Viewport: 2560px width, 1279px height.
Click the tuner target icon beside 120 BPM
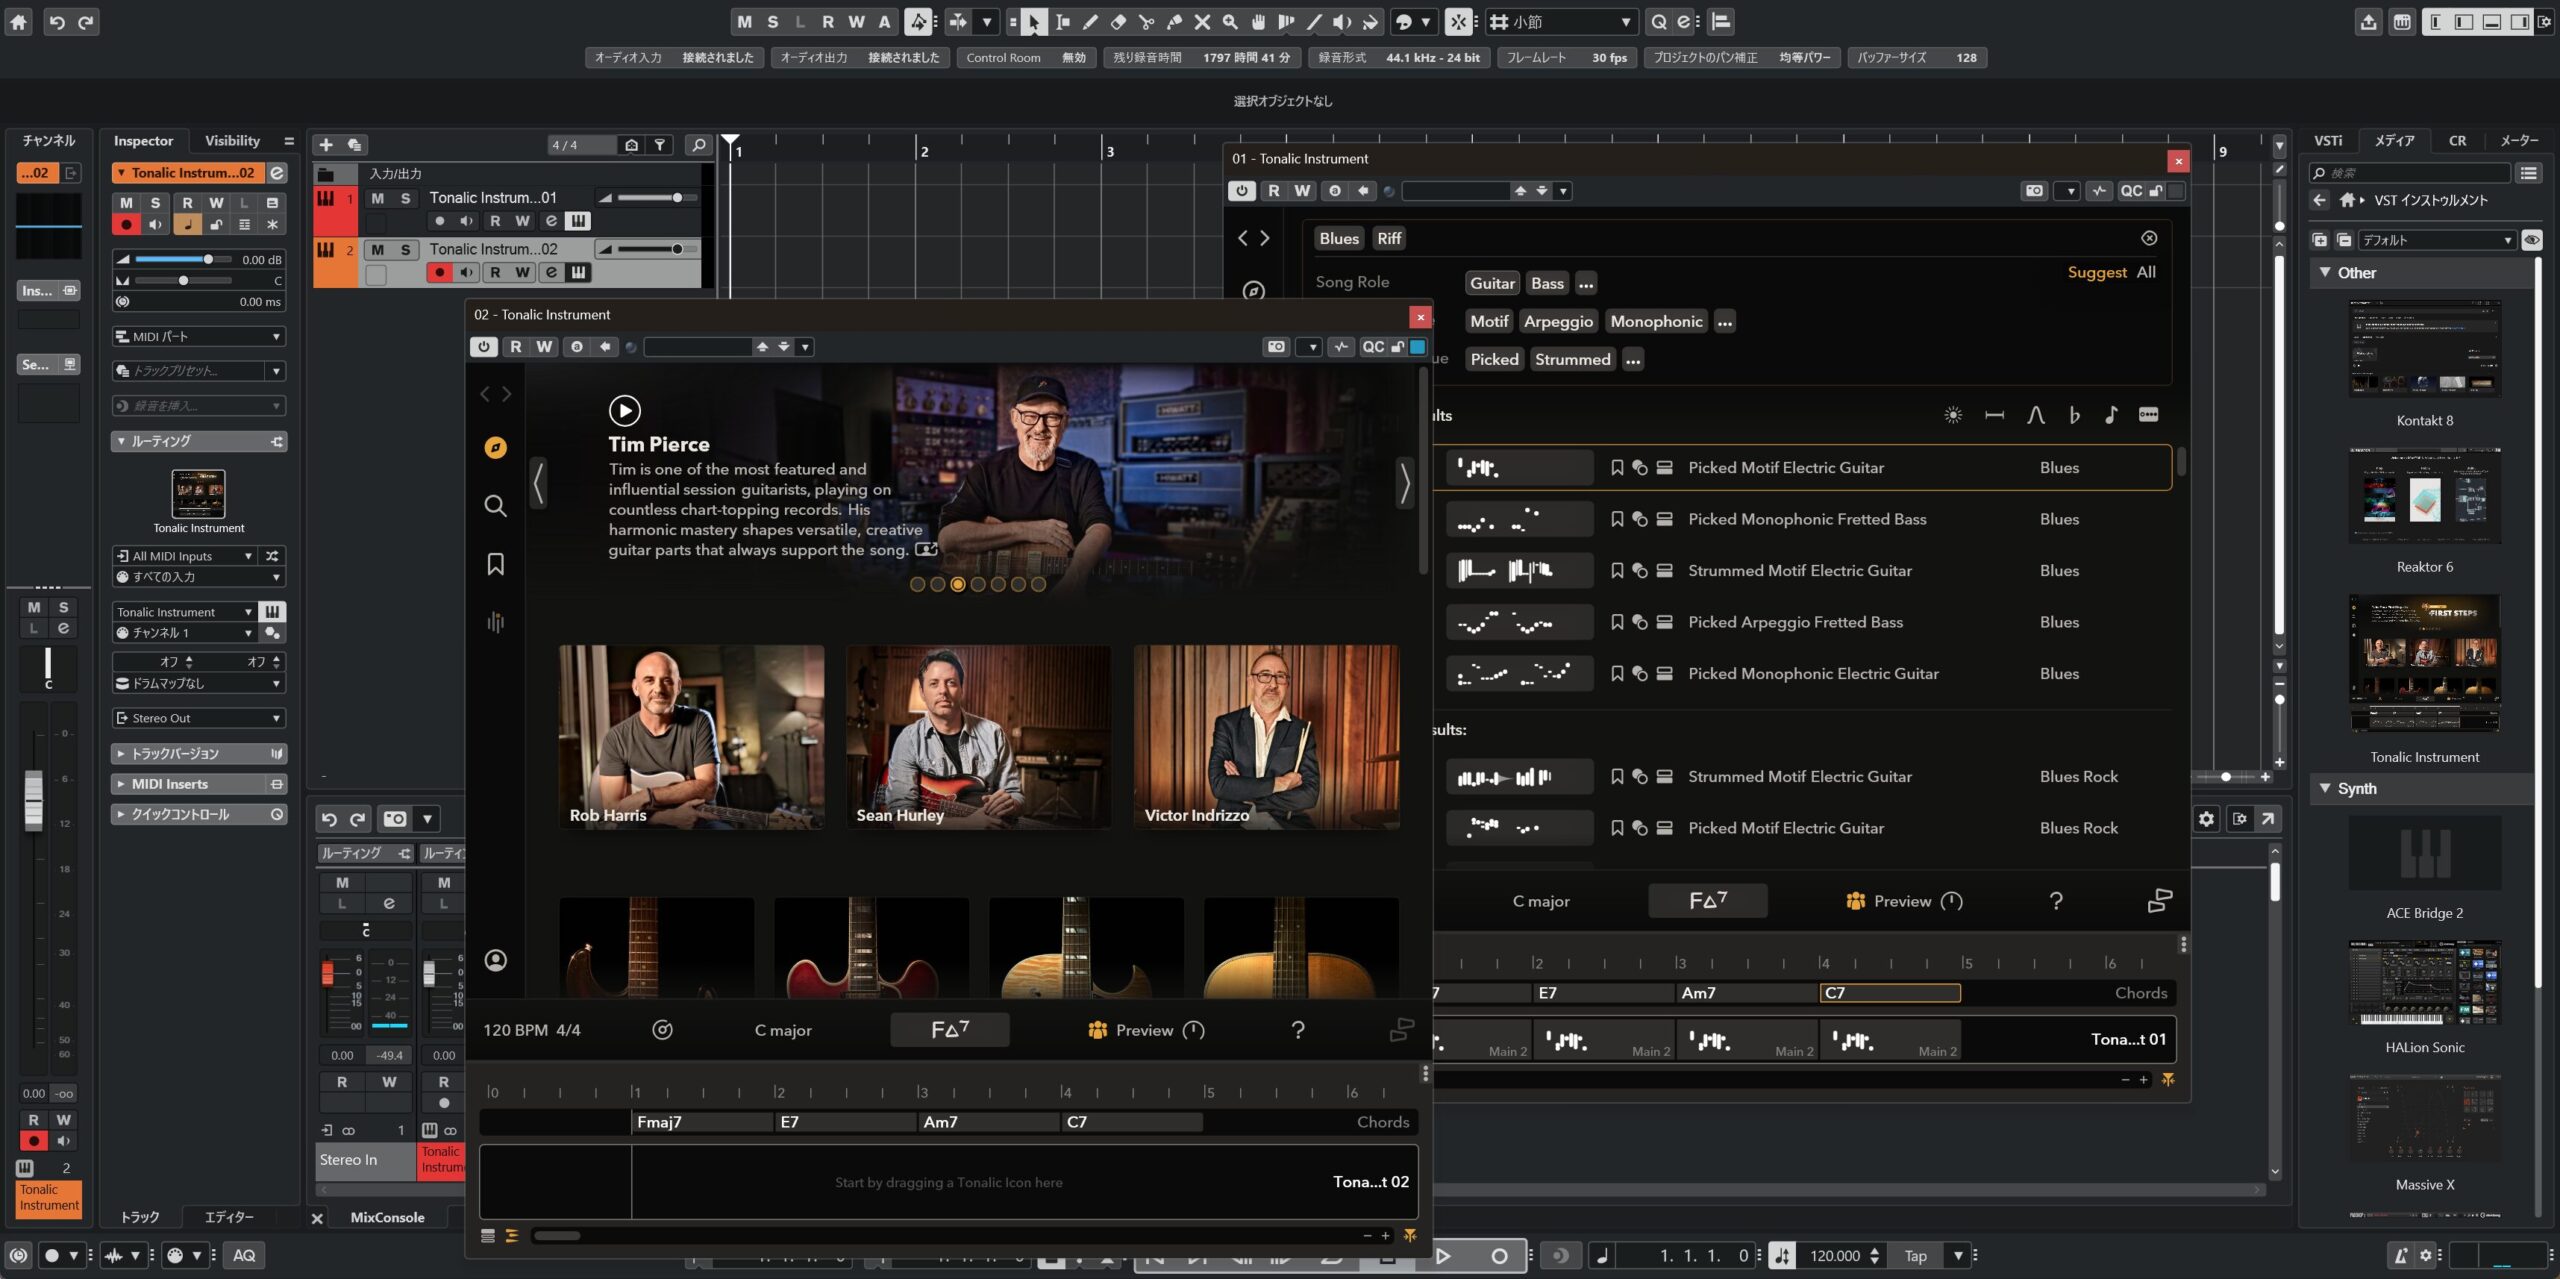(x=662, y=1030)
